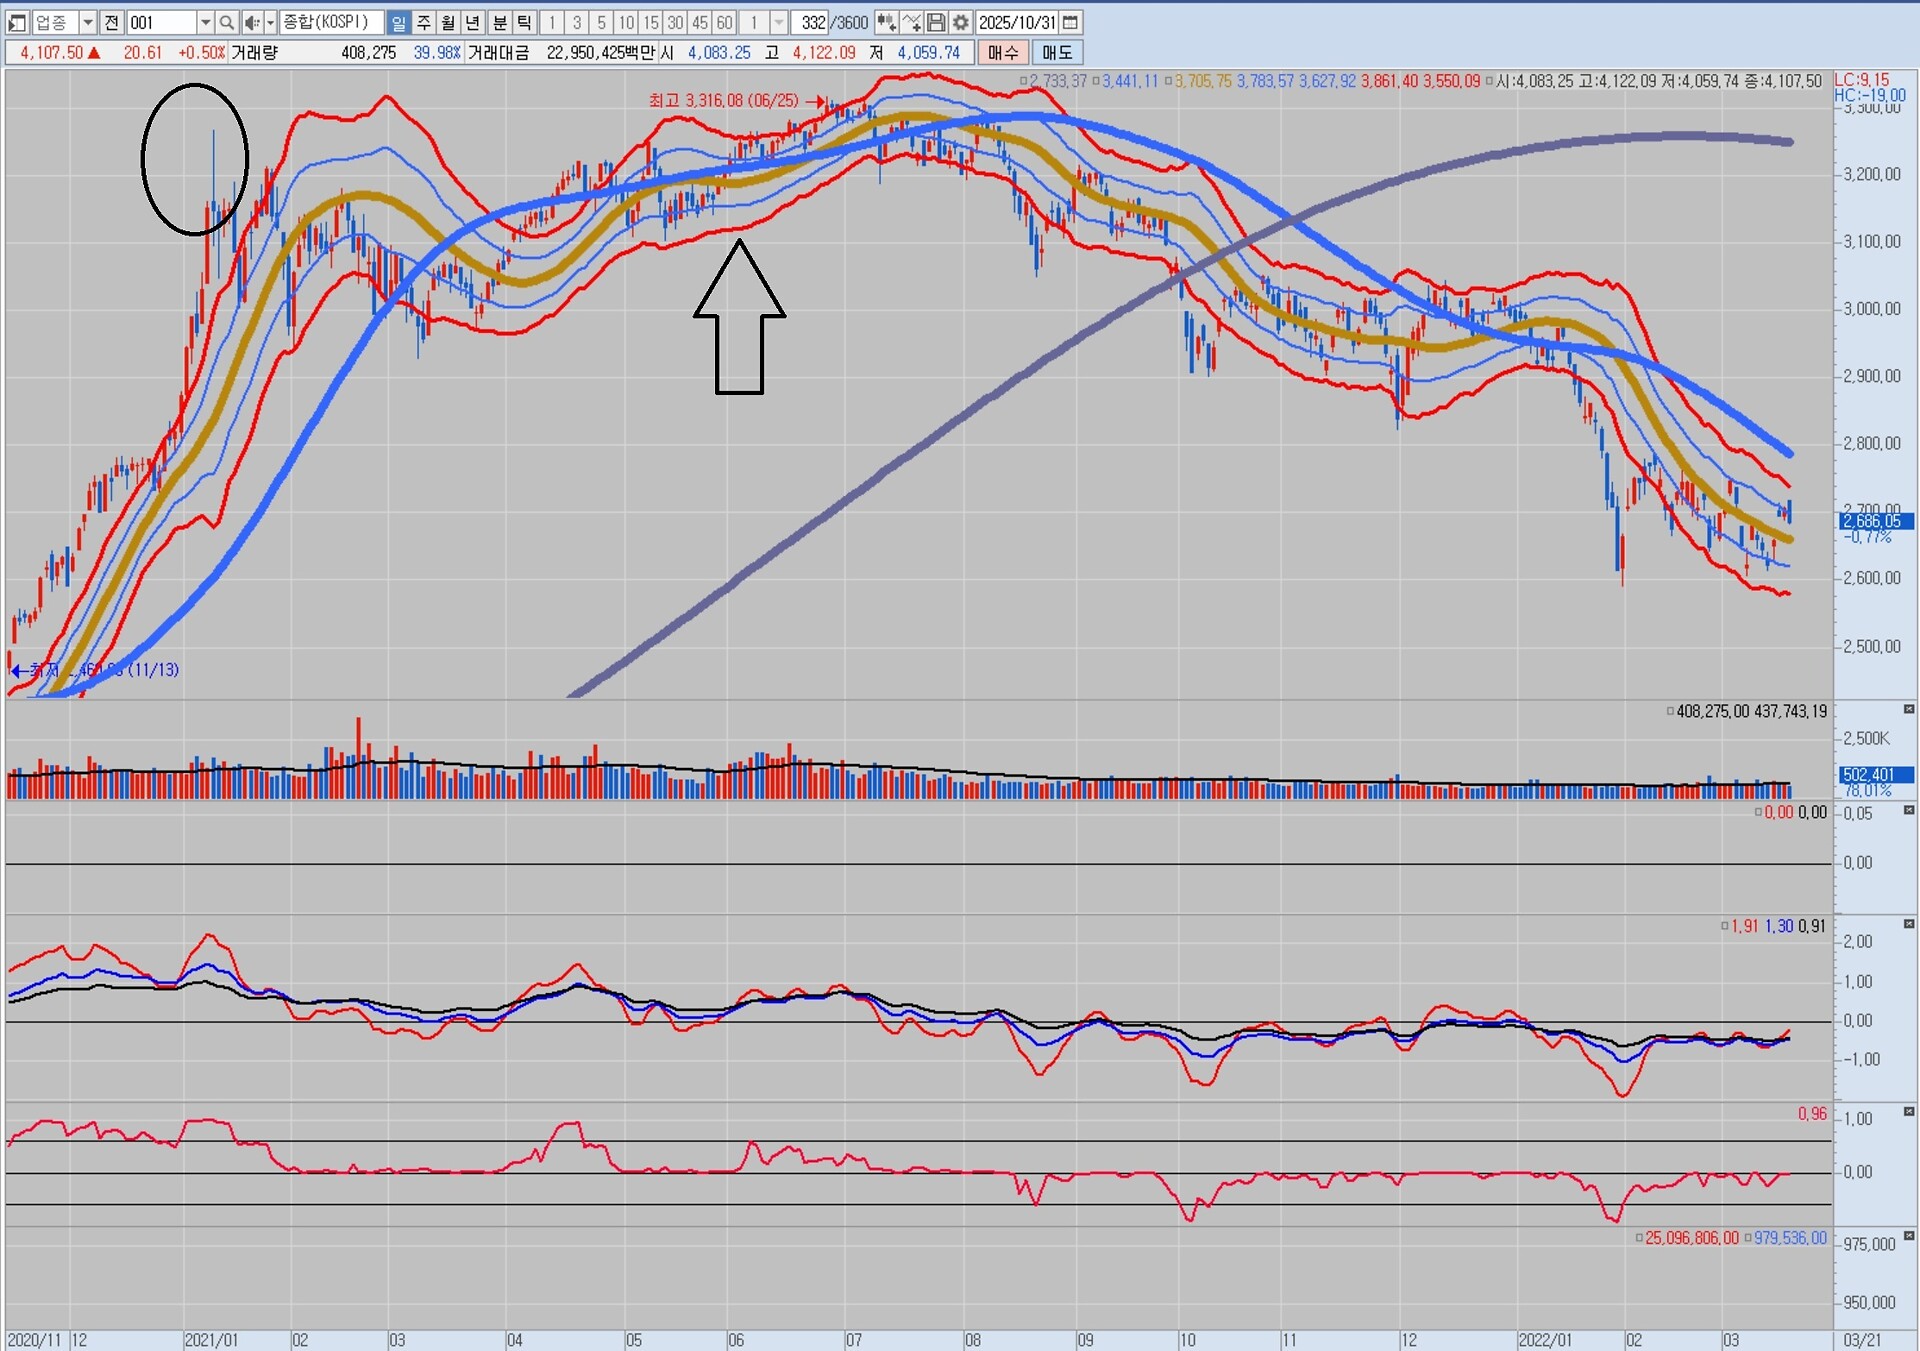Click the search magnifier icon
Screen dimensions: 1920x1351
227,22
